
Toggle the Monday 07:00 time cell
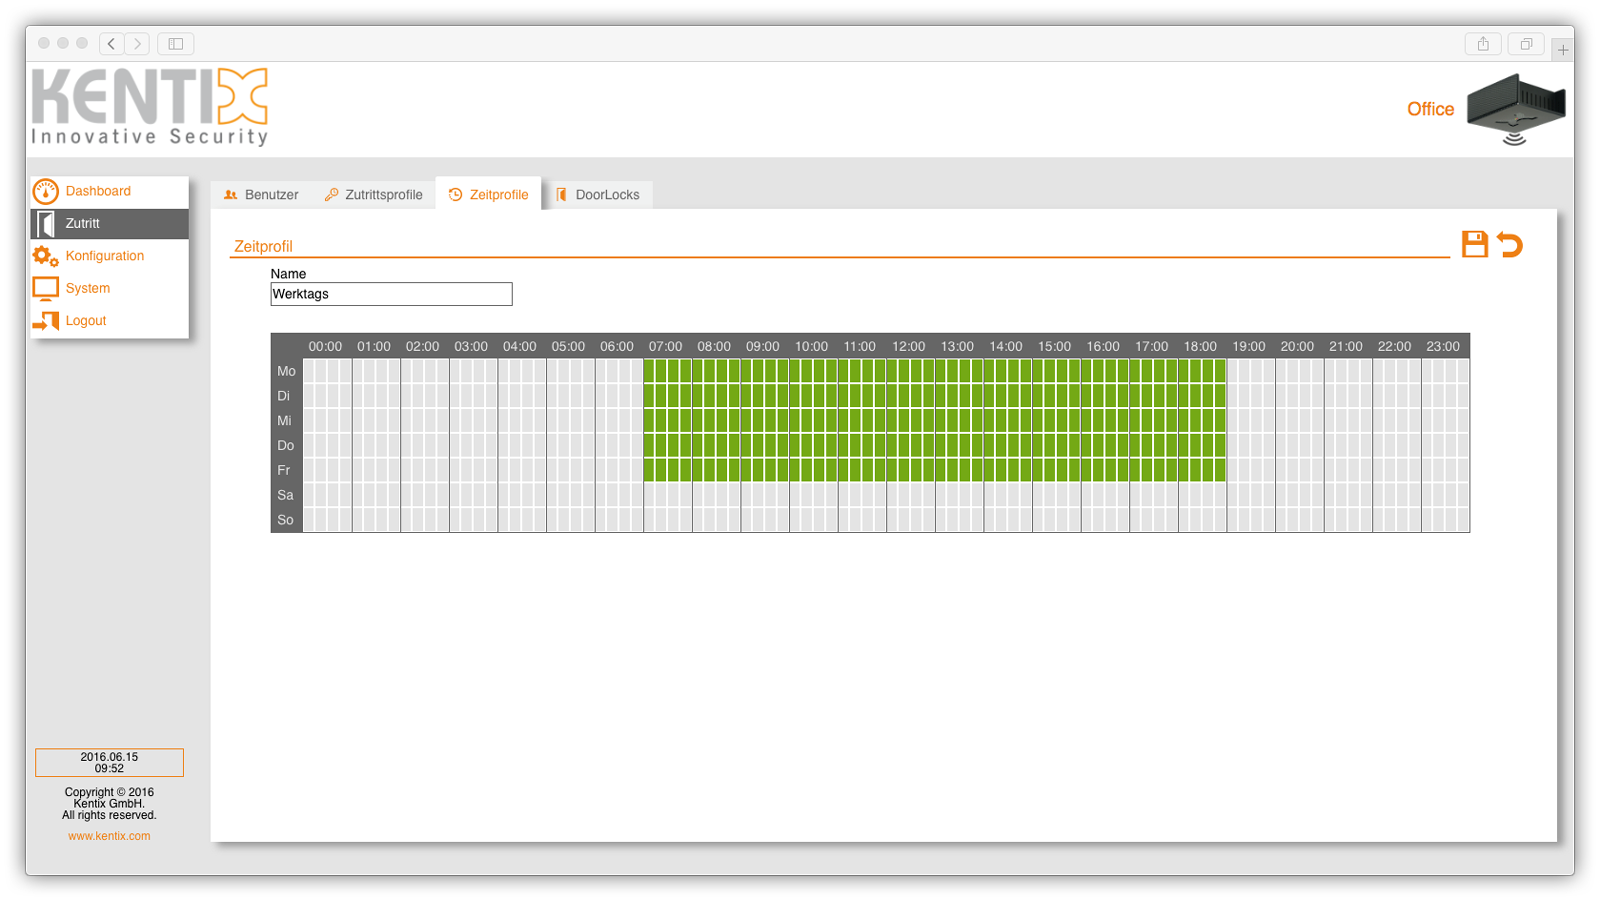tap(650, 371)
